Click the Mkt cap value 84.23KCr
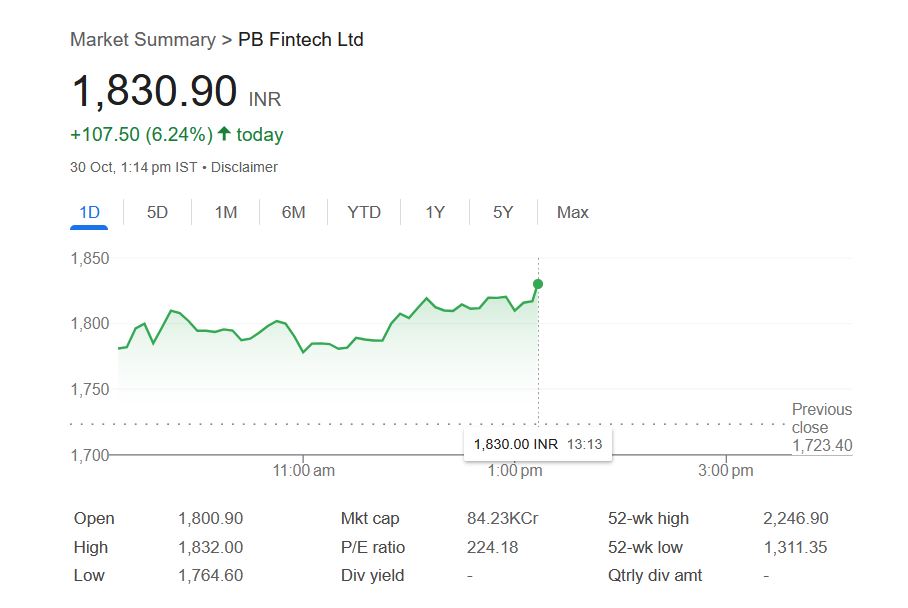The width and height of the screenshot is (908, 608). (502, 518)
